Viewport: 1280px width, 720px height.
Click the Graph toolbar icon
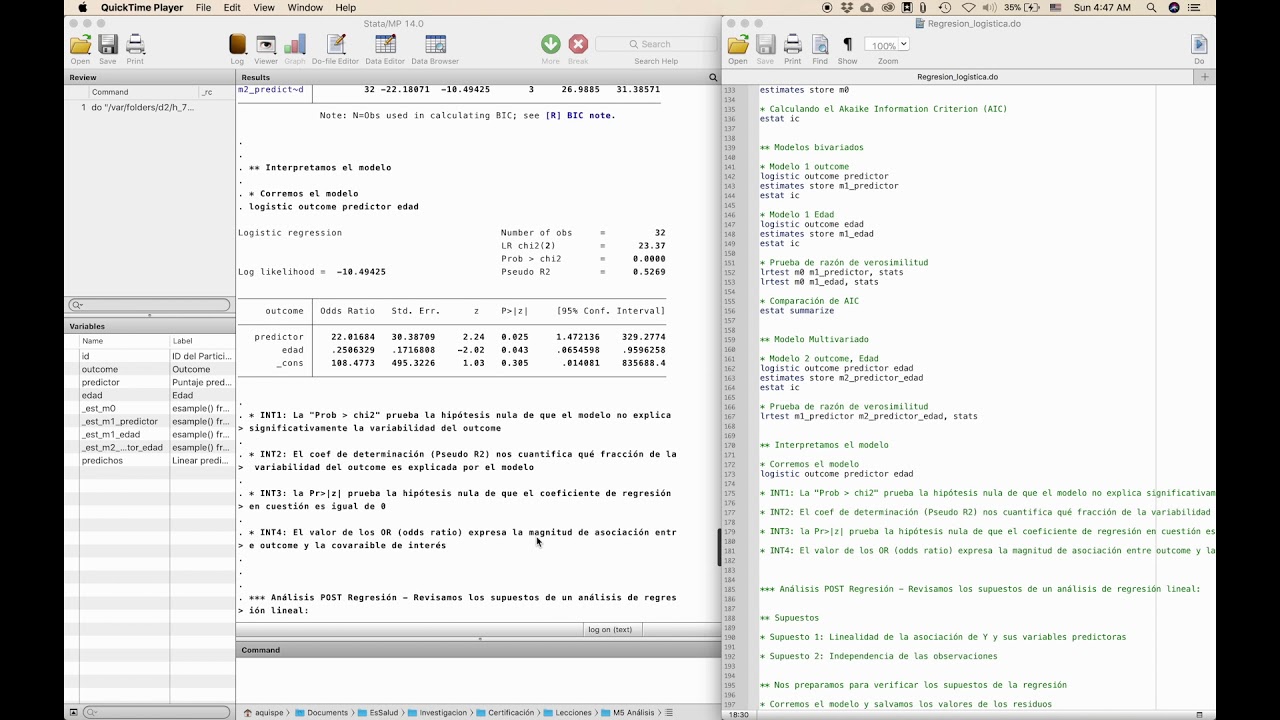pos(295,44)
